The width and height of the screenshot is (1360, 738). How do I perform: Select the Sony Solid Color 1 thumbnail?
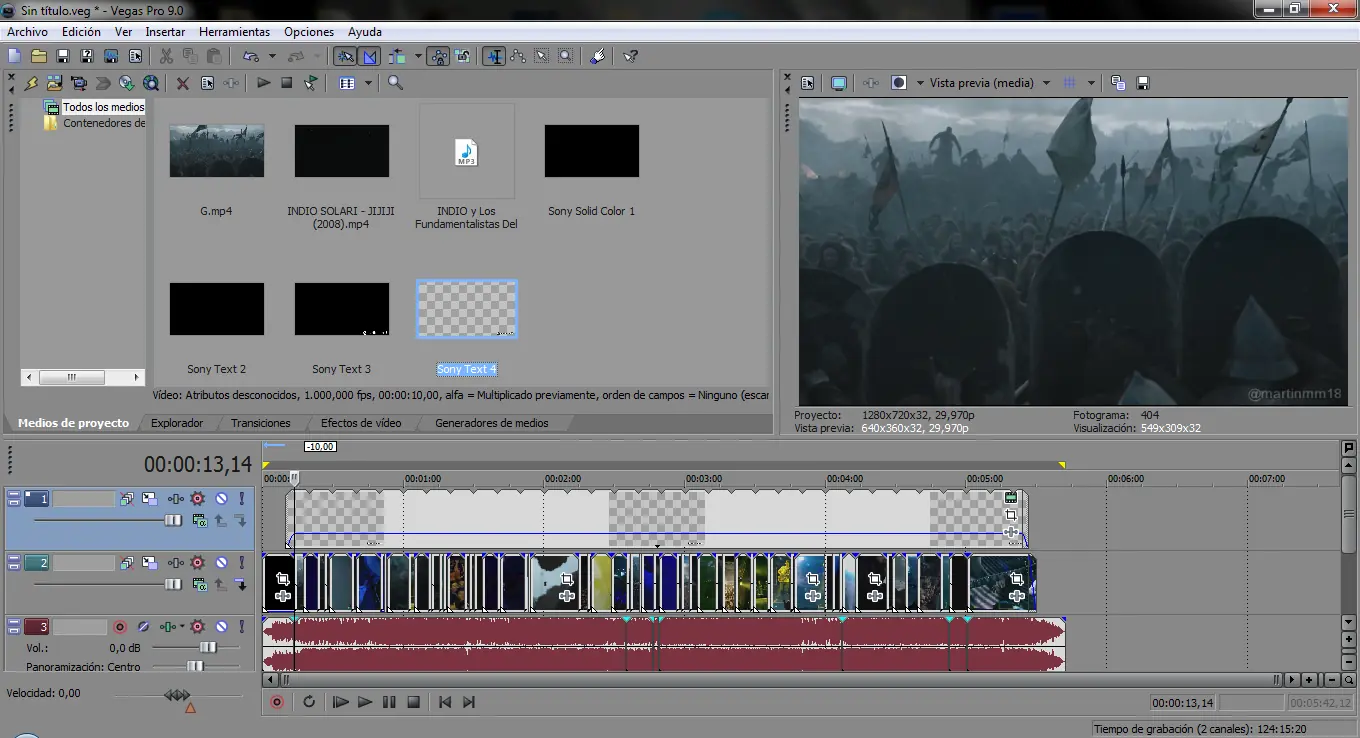click(592, 151)
